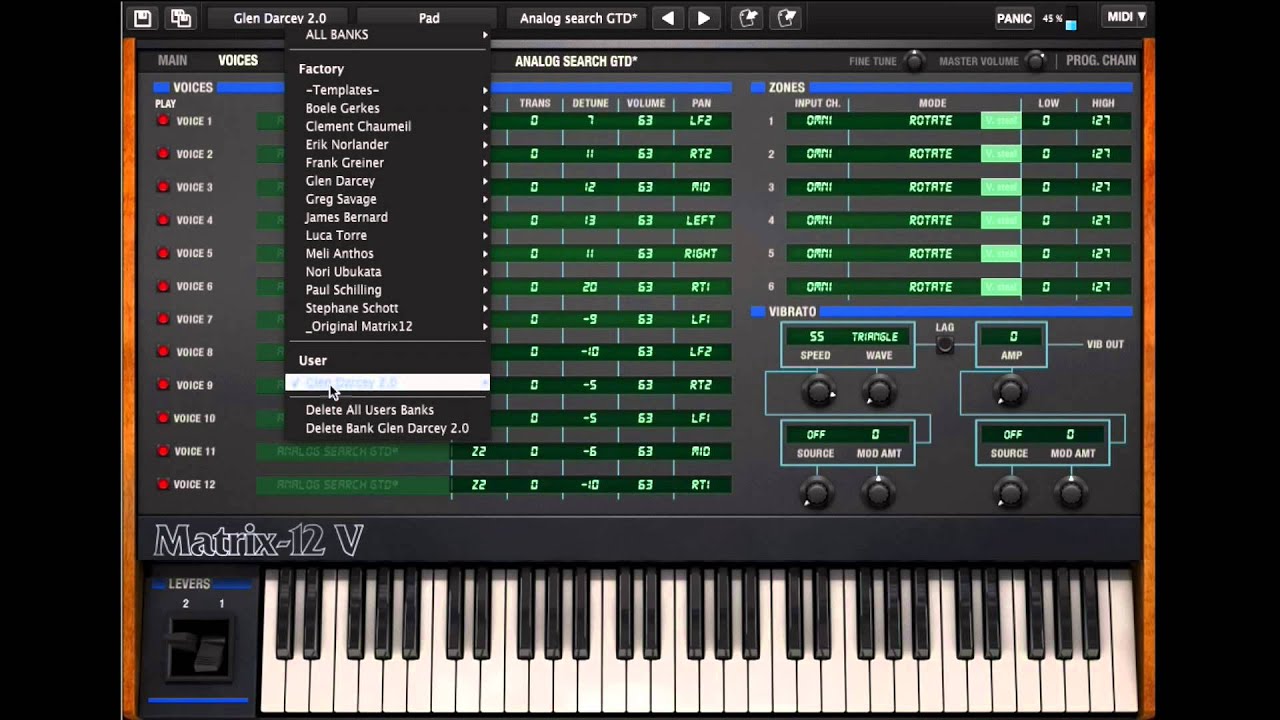Expand the Greg Savage bank submenu
The image size is (1280, 720).
[x=388, y=199]
